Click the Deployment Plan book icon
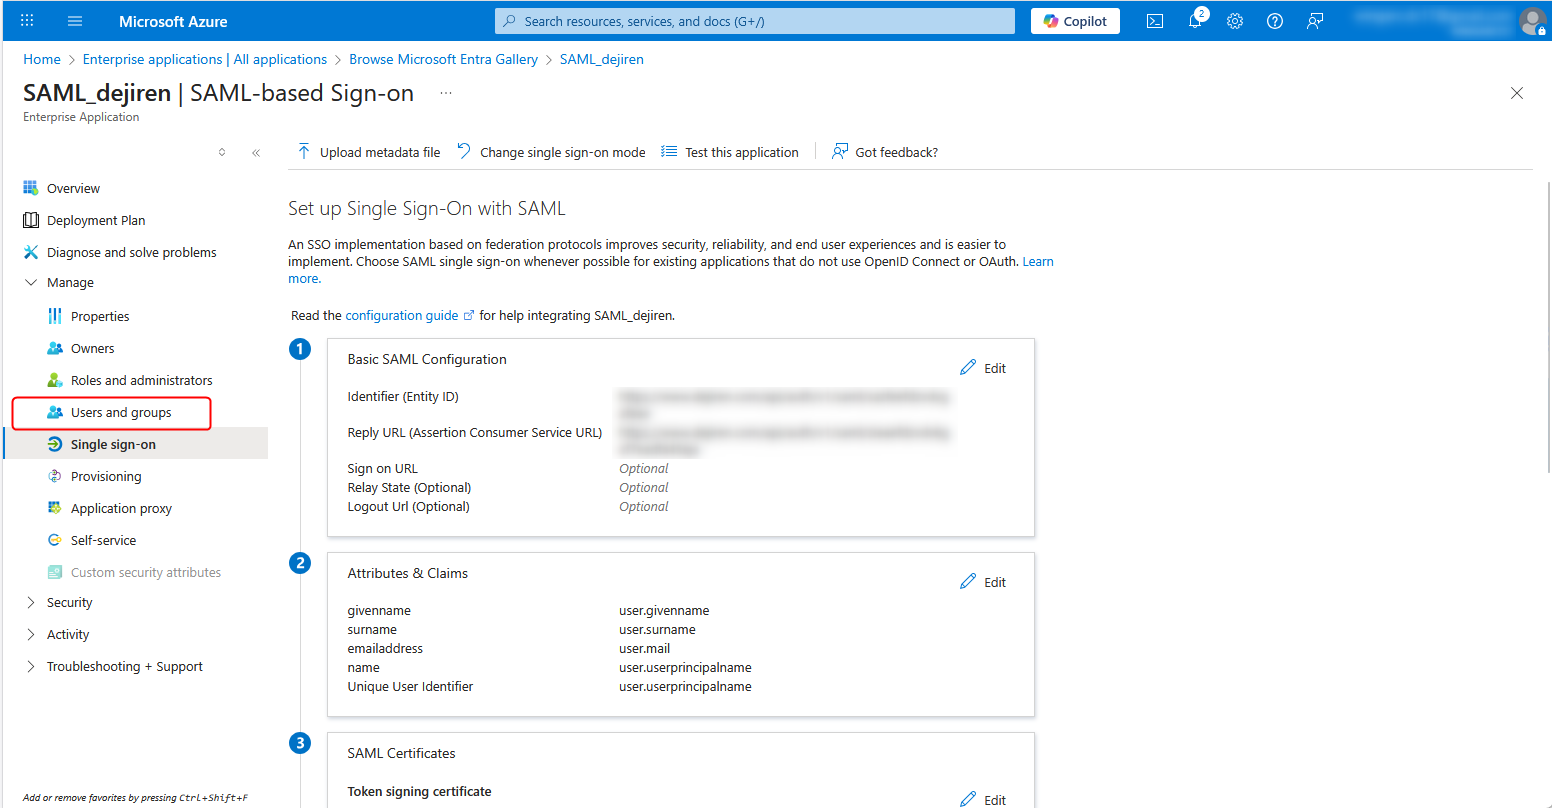 click(x=31, y=220)
